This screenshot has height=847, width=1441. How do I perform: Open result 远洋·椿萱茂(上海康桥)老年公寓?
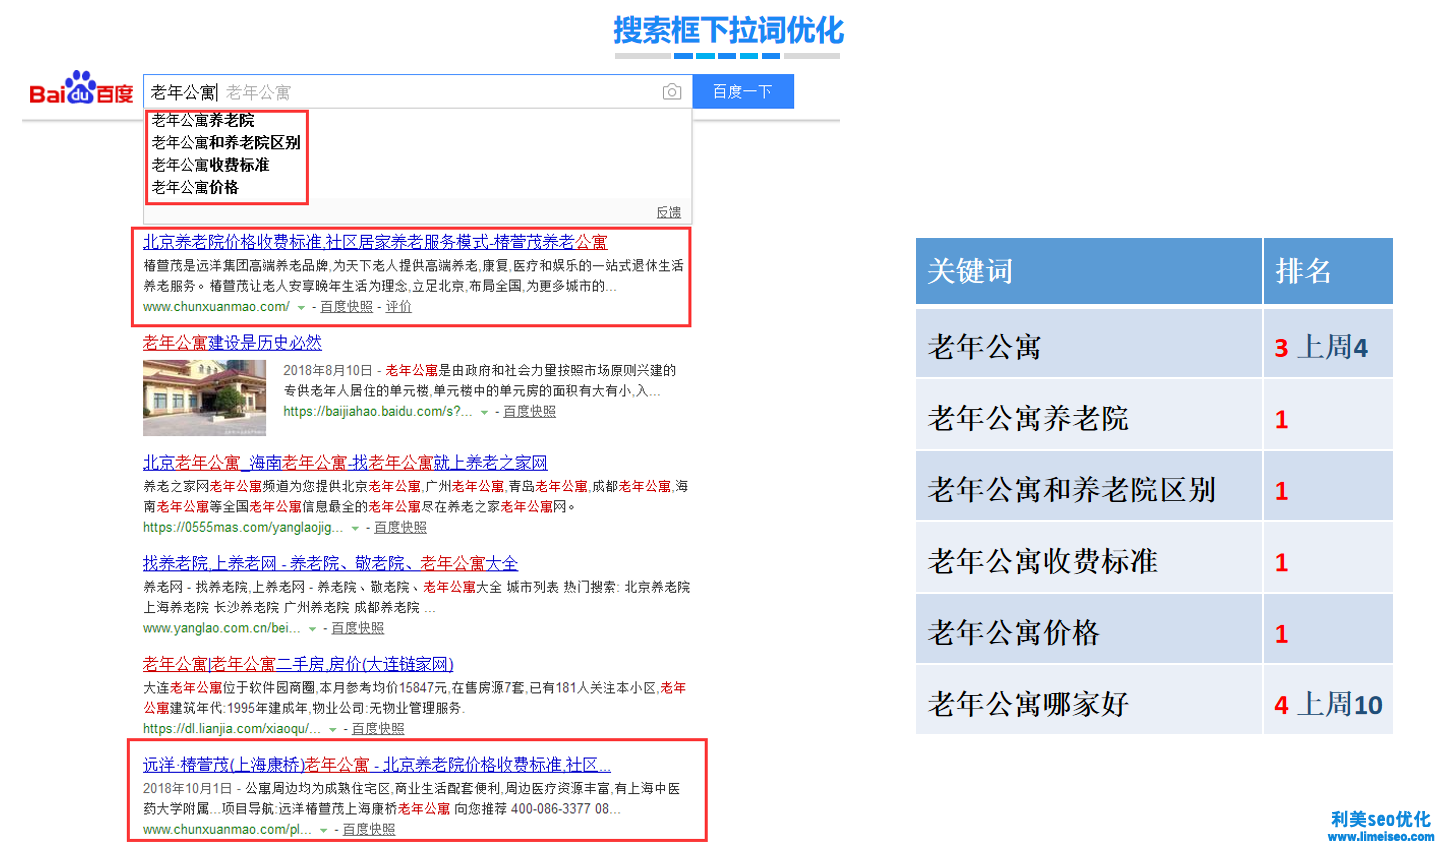(377, 765)
